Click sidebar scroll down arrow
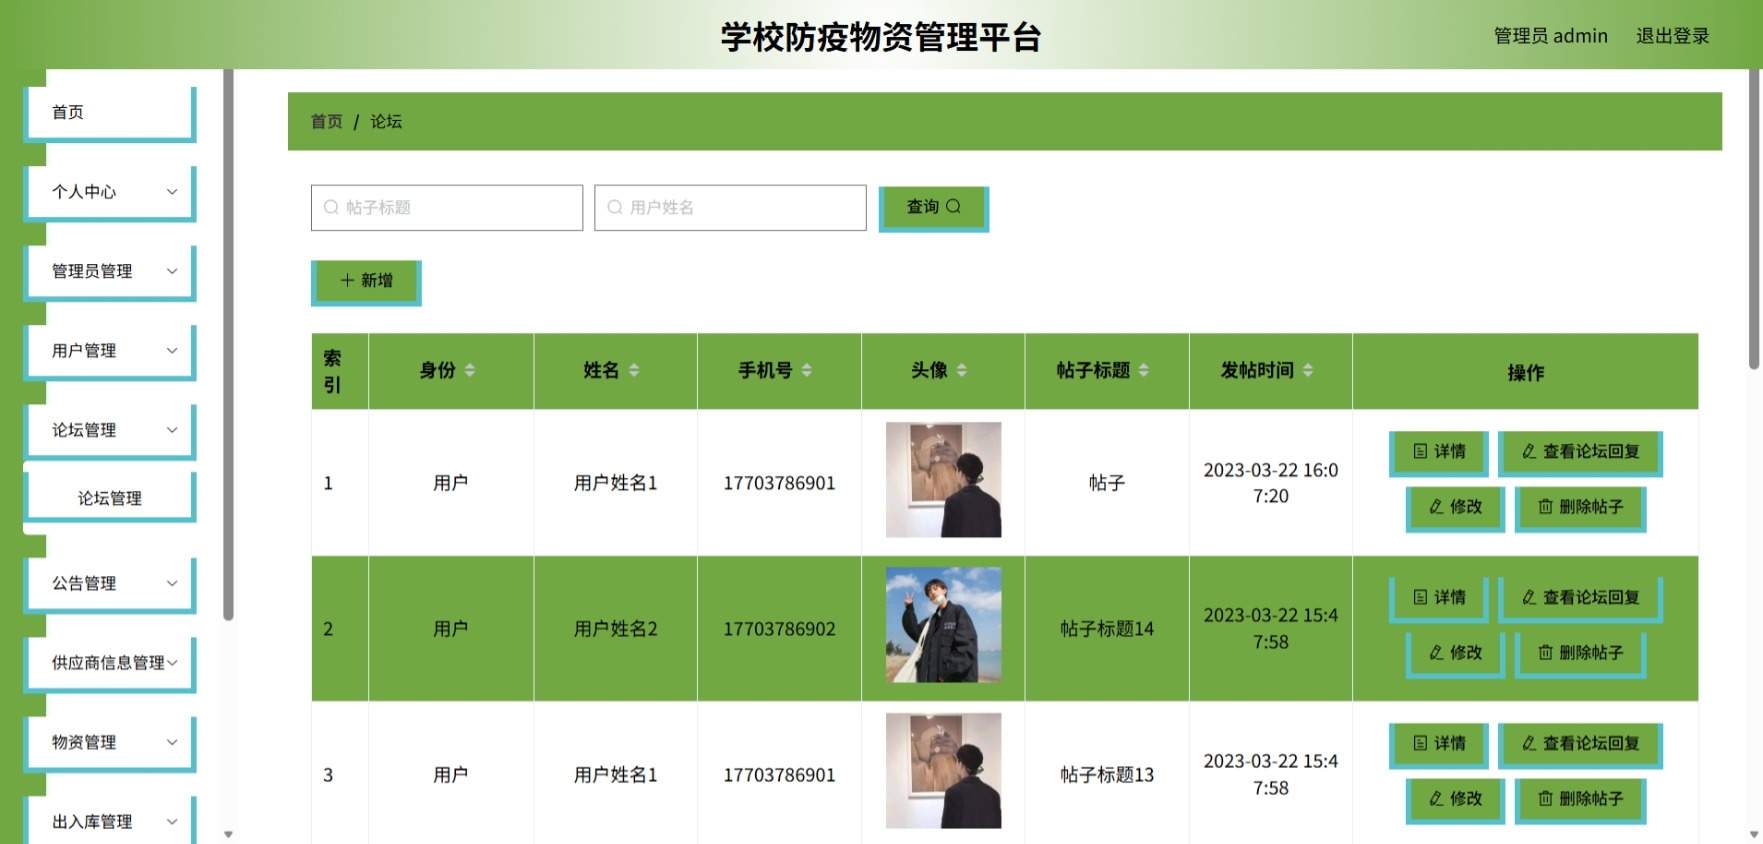The height and width of the screenshot is (844, 1763). click(228, 834)
